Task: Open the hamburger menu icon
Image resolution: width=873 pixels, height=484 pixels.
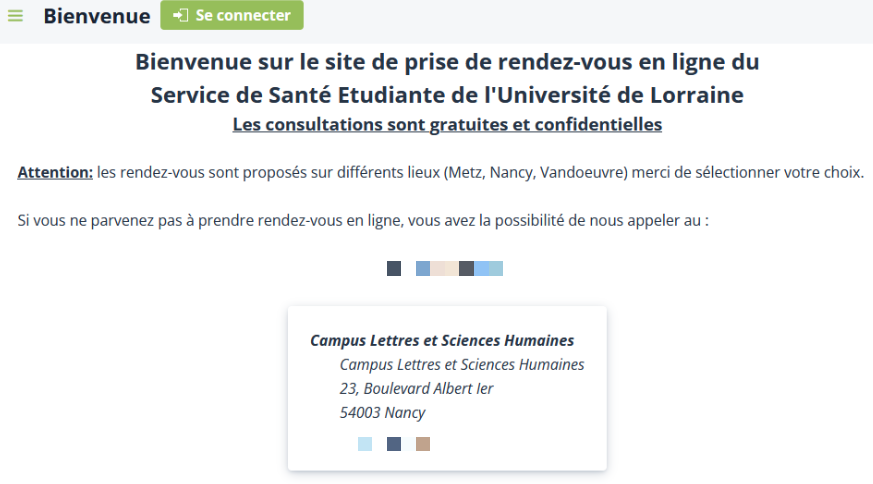Action: 15,16
